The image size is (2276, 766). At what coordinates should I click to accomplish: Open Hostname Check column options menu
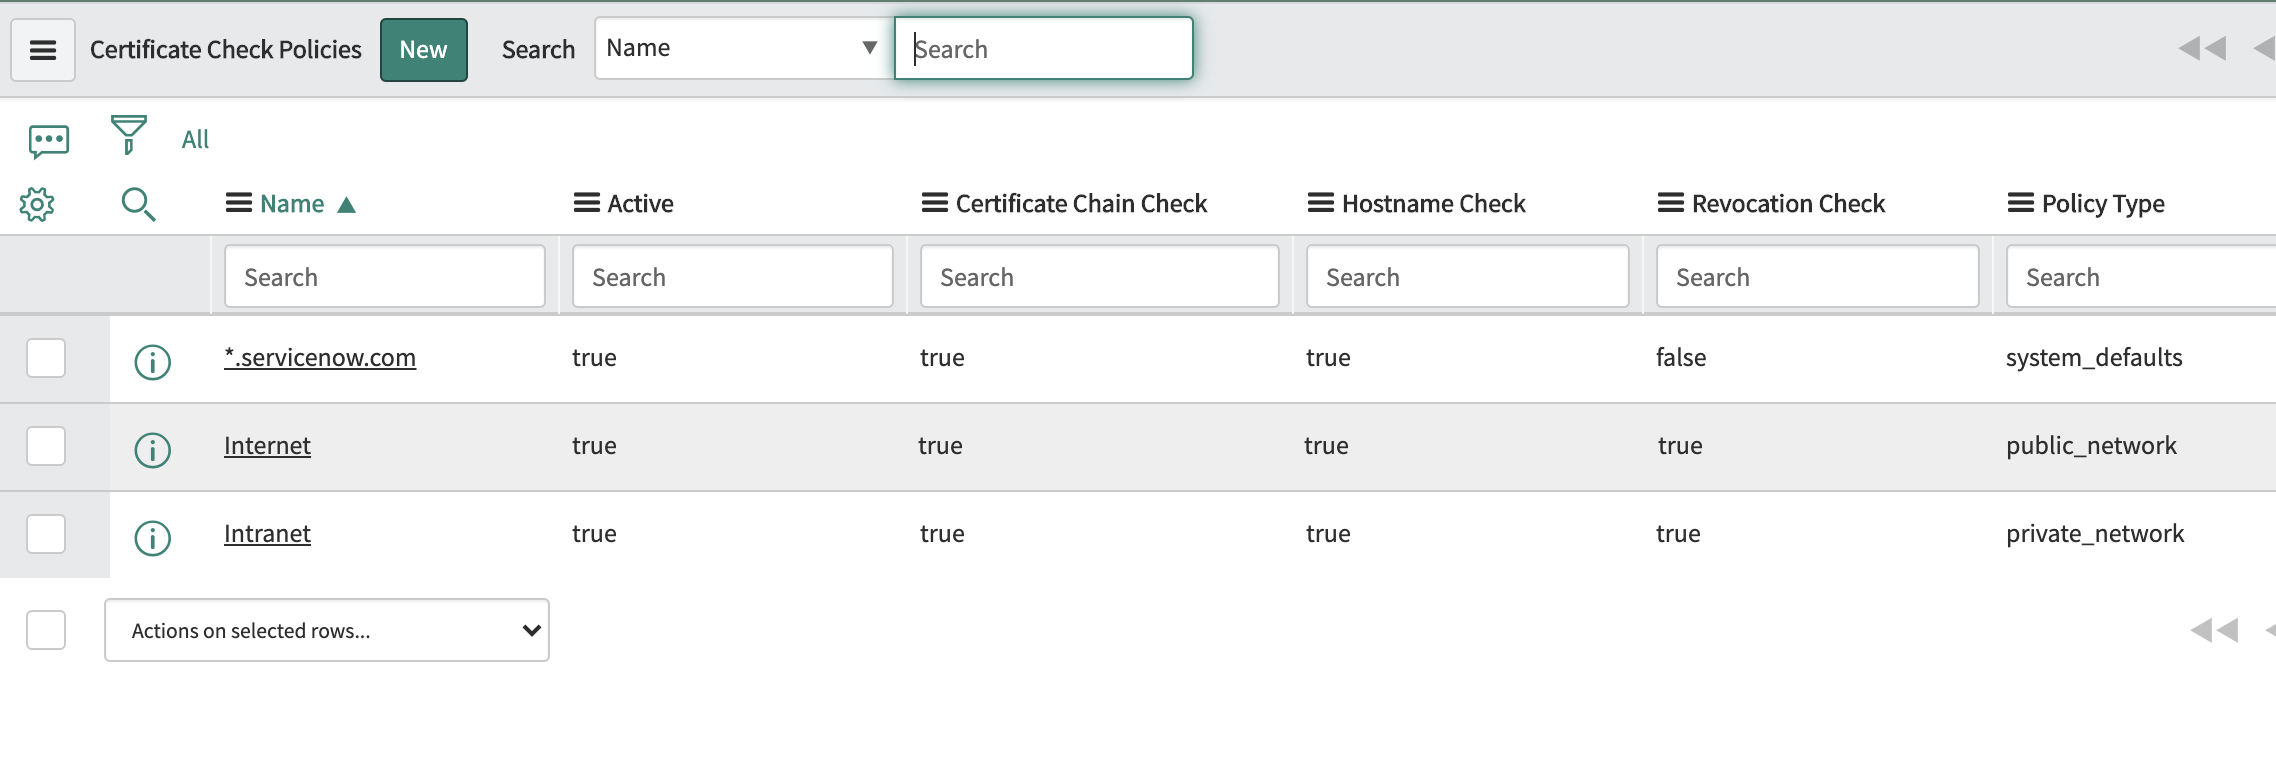point(1320,203)
